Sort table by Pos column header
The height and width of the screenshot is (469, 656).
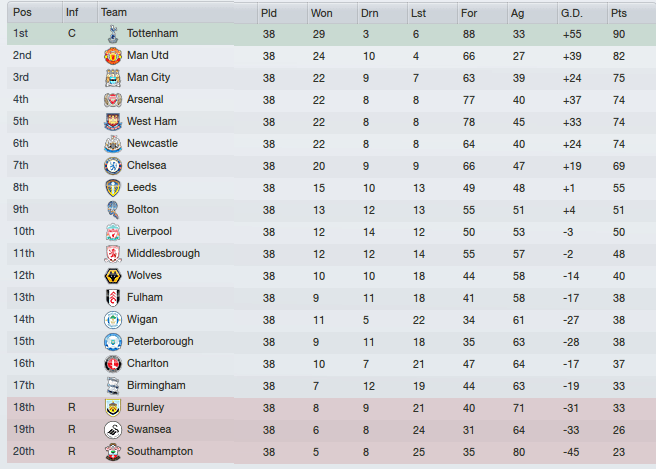click(x=21, y=13)
